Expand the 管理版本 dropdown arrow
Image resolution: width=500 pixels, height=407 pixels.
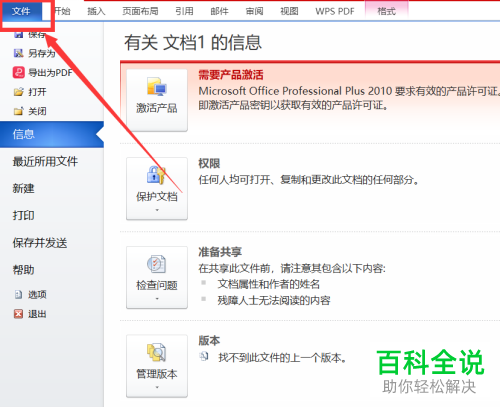pyautogui.click(x=157, y=388)
